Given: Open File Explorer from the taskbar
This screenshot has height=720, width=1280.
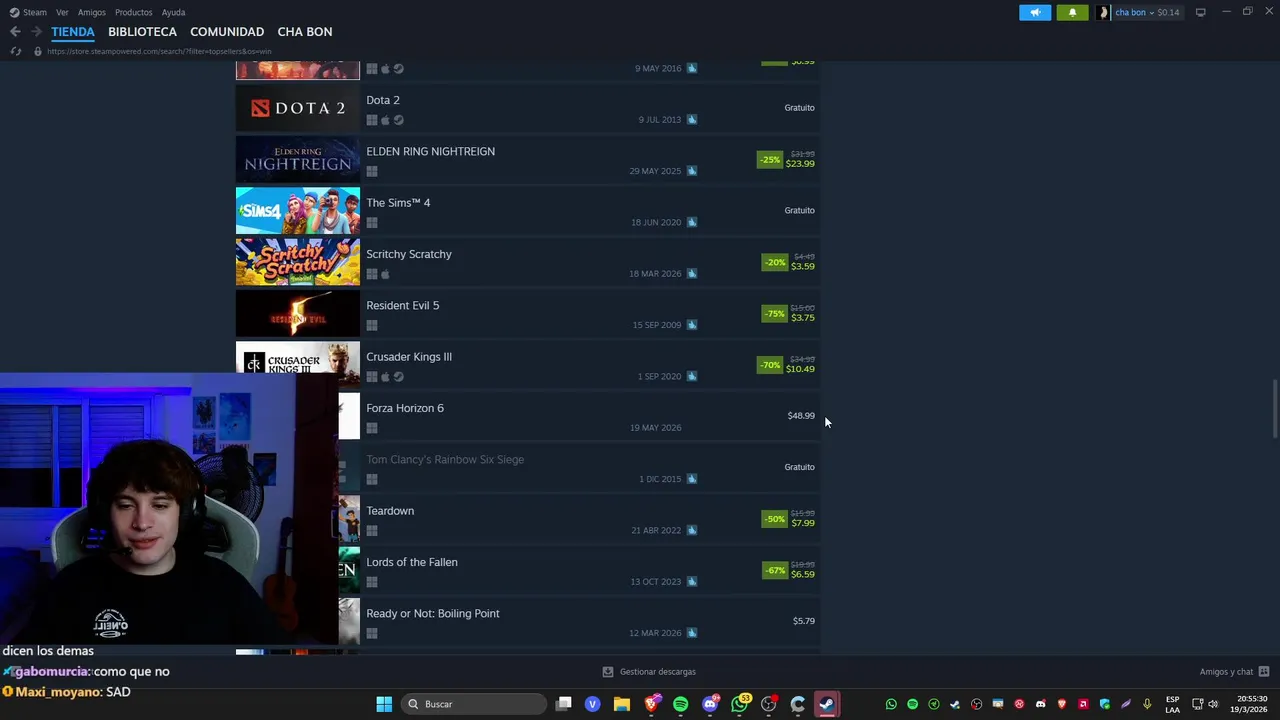Looking at the screenshot, I should coord(622,704).
